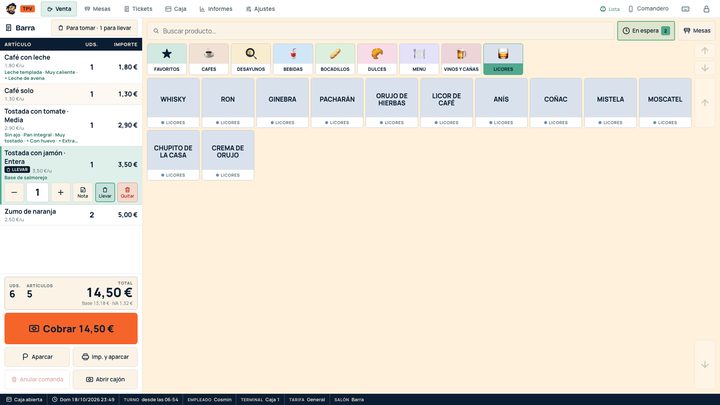This screenshot has width=720, height=405.
Task: Select the Vinos y Cañas beer category
Action: click(x=461, y=59)
